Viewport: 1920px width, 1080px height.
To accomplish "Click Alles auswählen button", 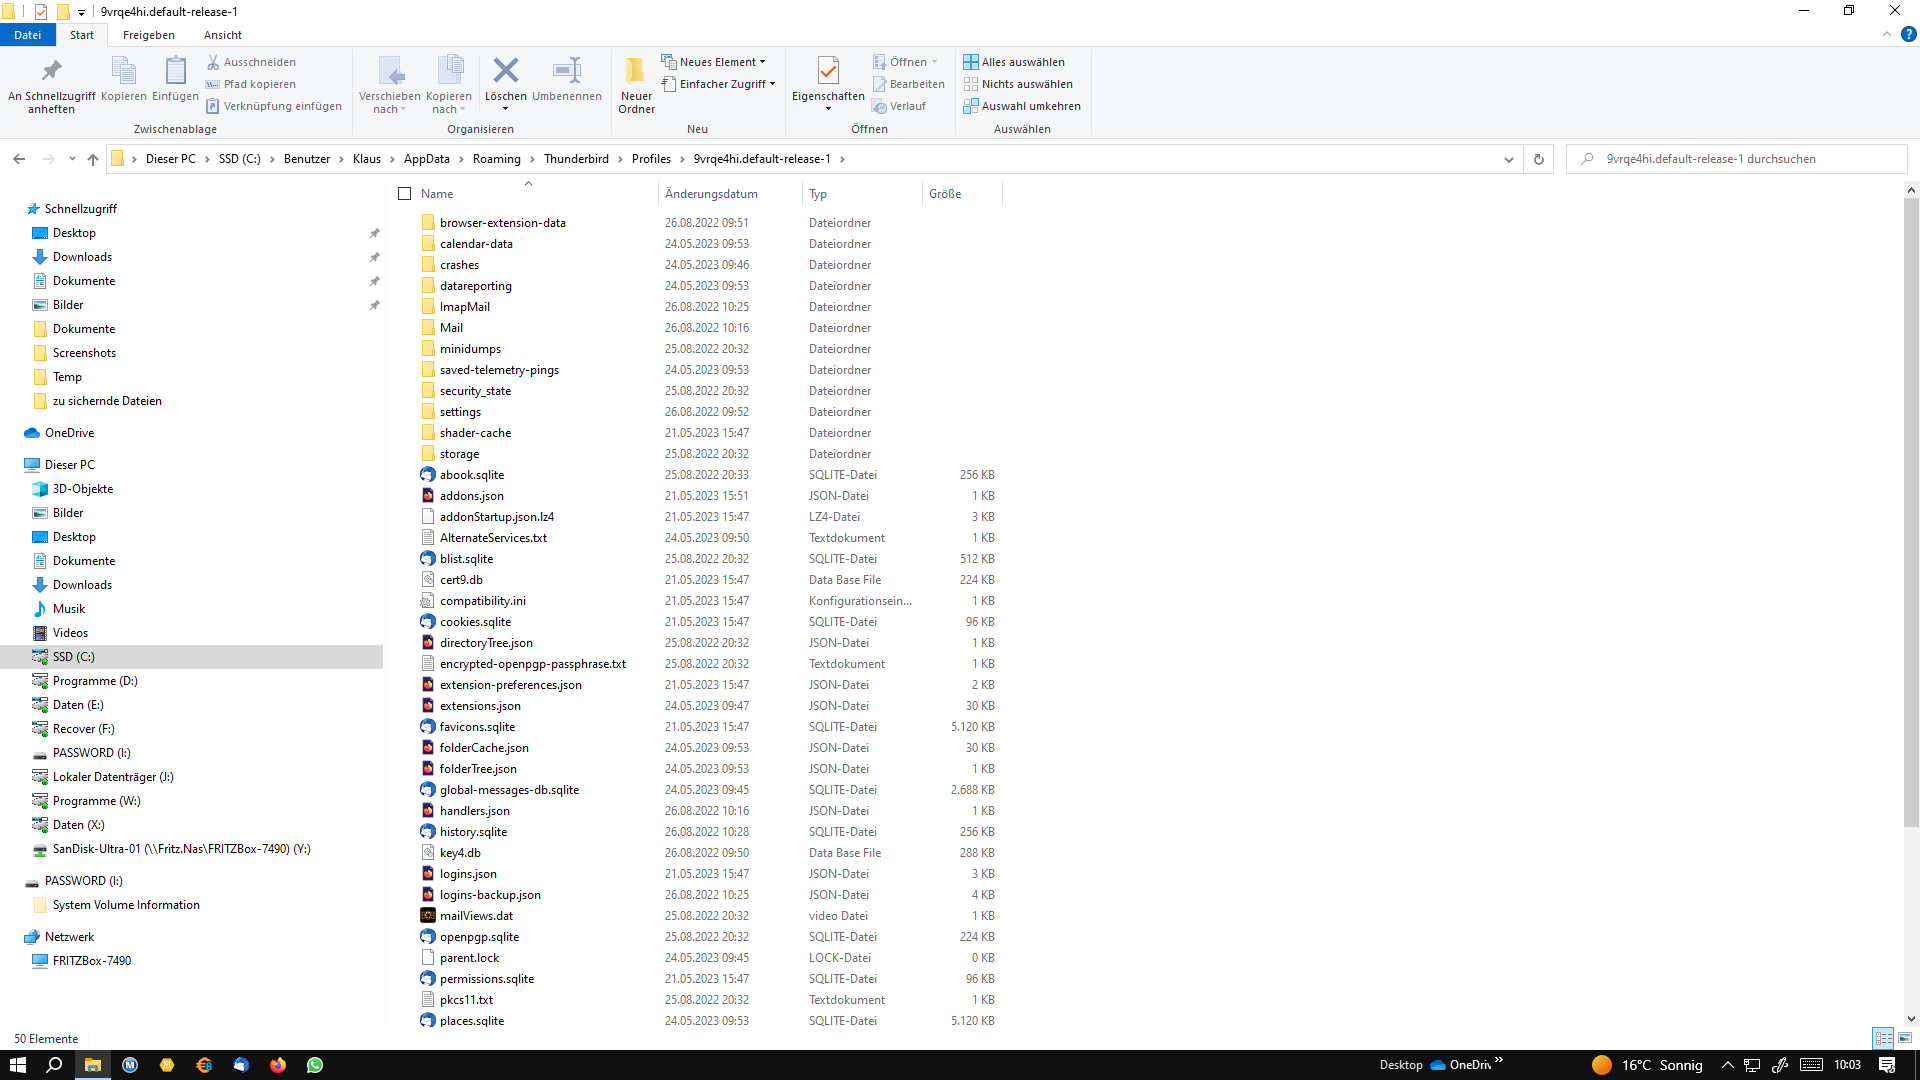I will (1014, 62).
